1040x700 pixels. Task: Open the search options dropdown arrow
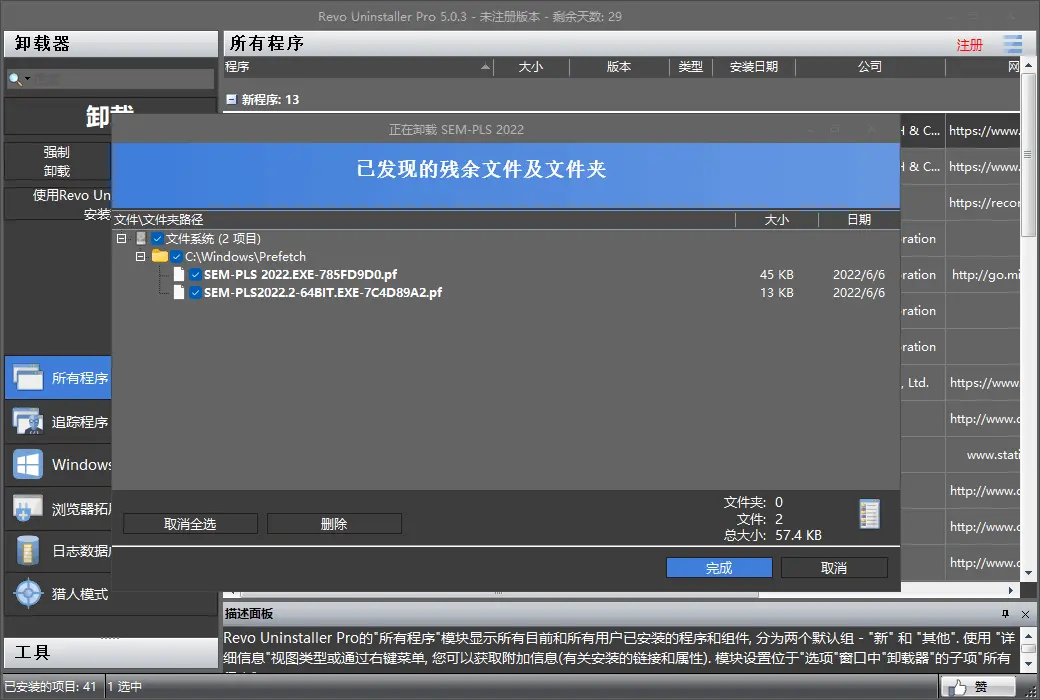pyautogui.click(x=27, y=79)
